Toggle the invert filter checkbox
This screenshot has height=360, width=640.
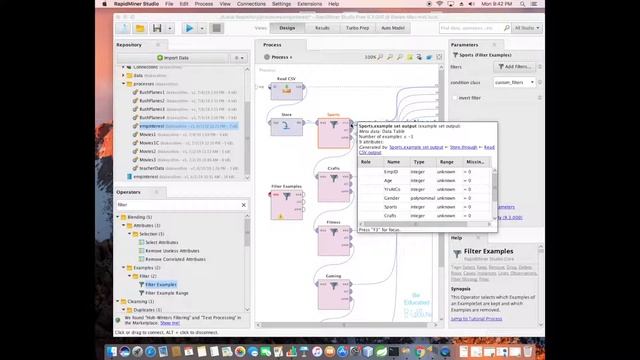tap(454, 98)
